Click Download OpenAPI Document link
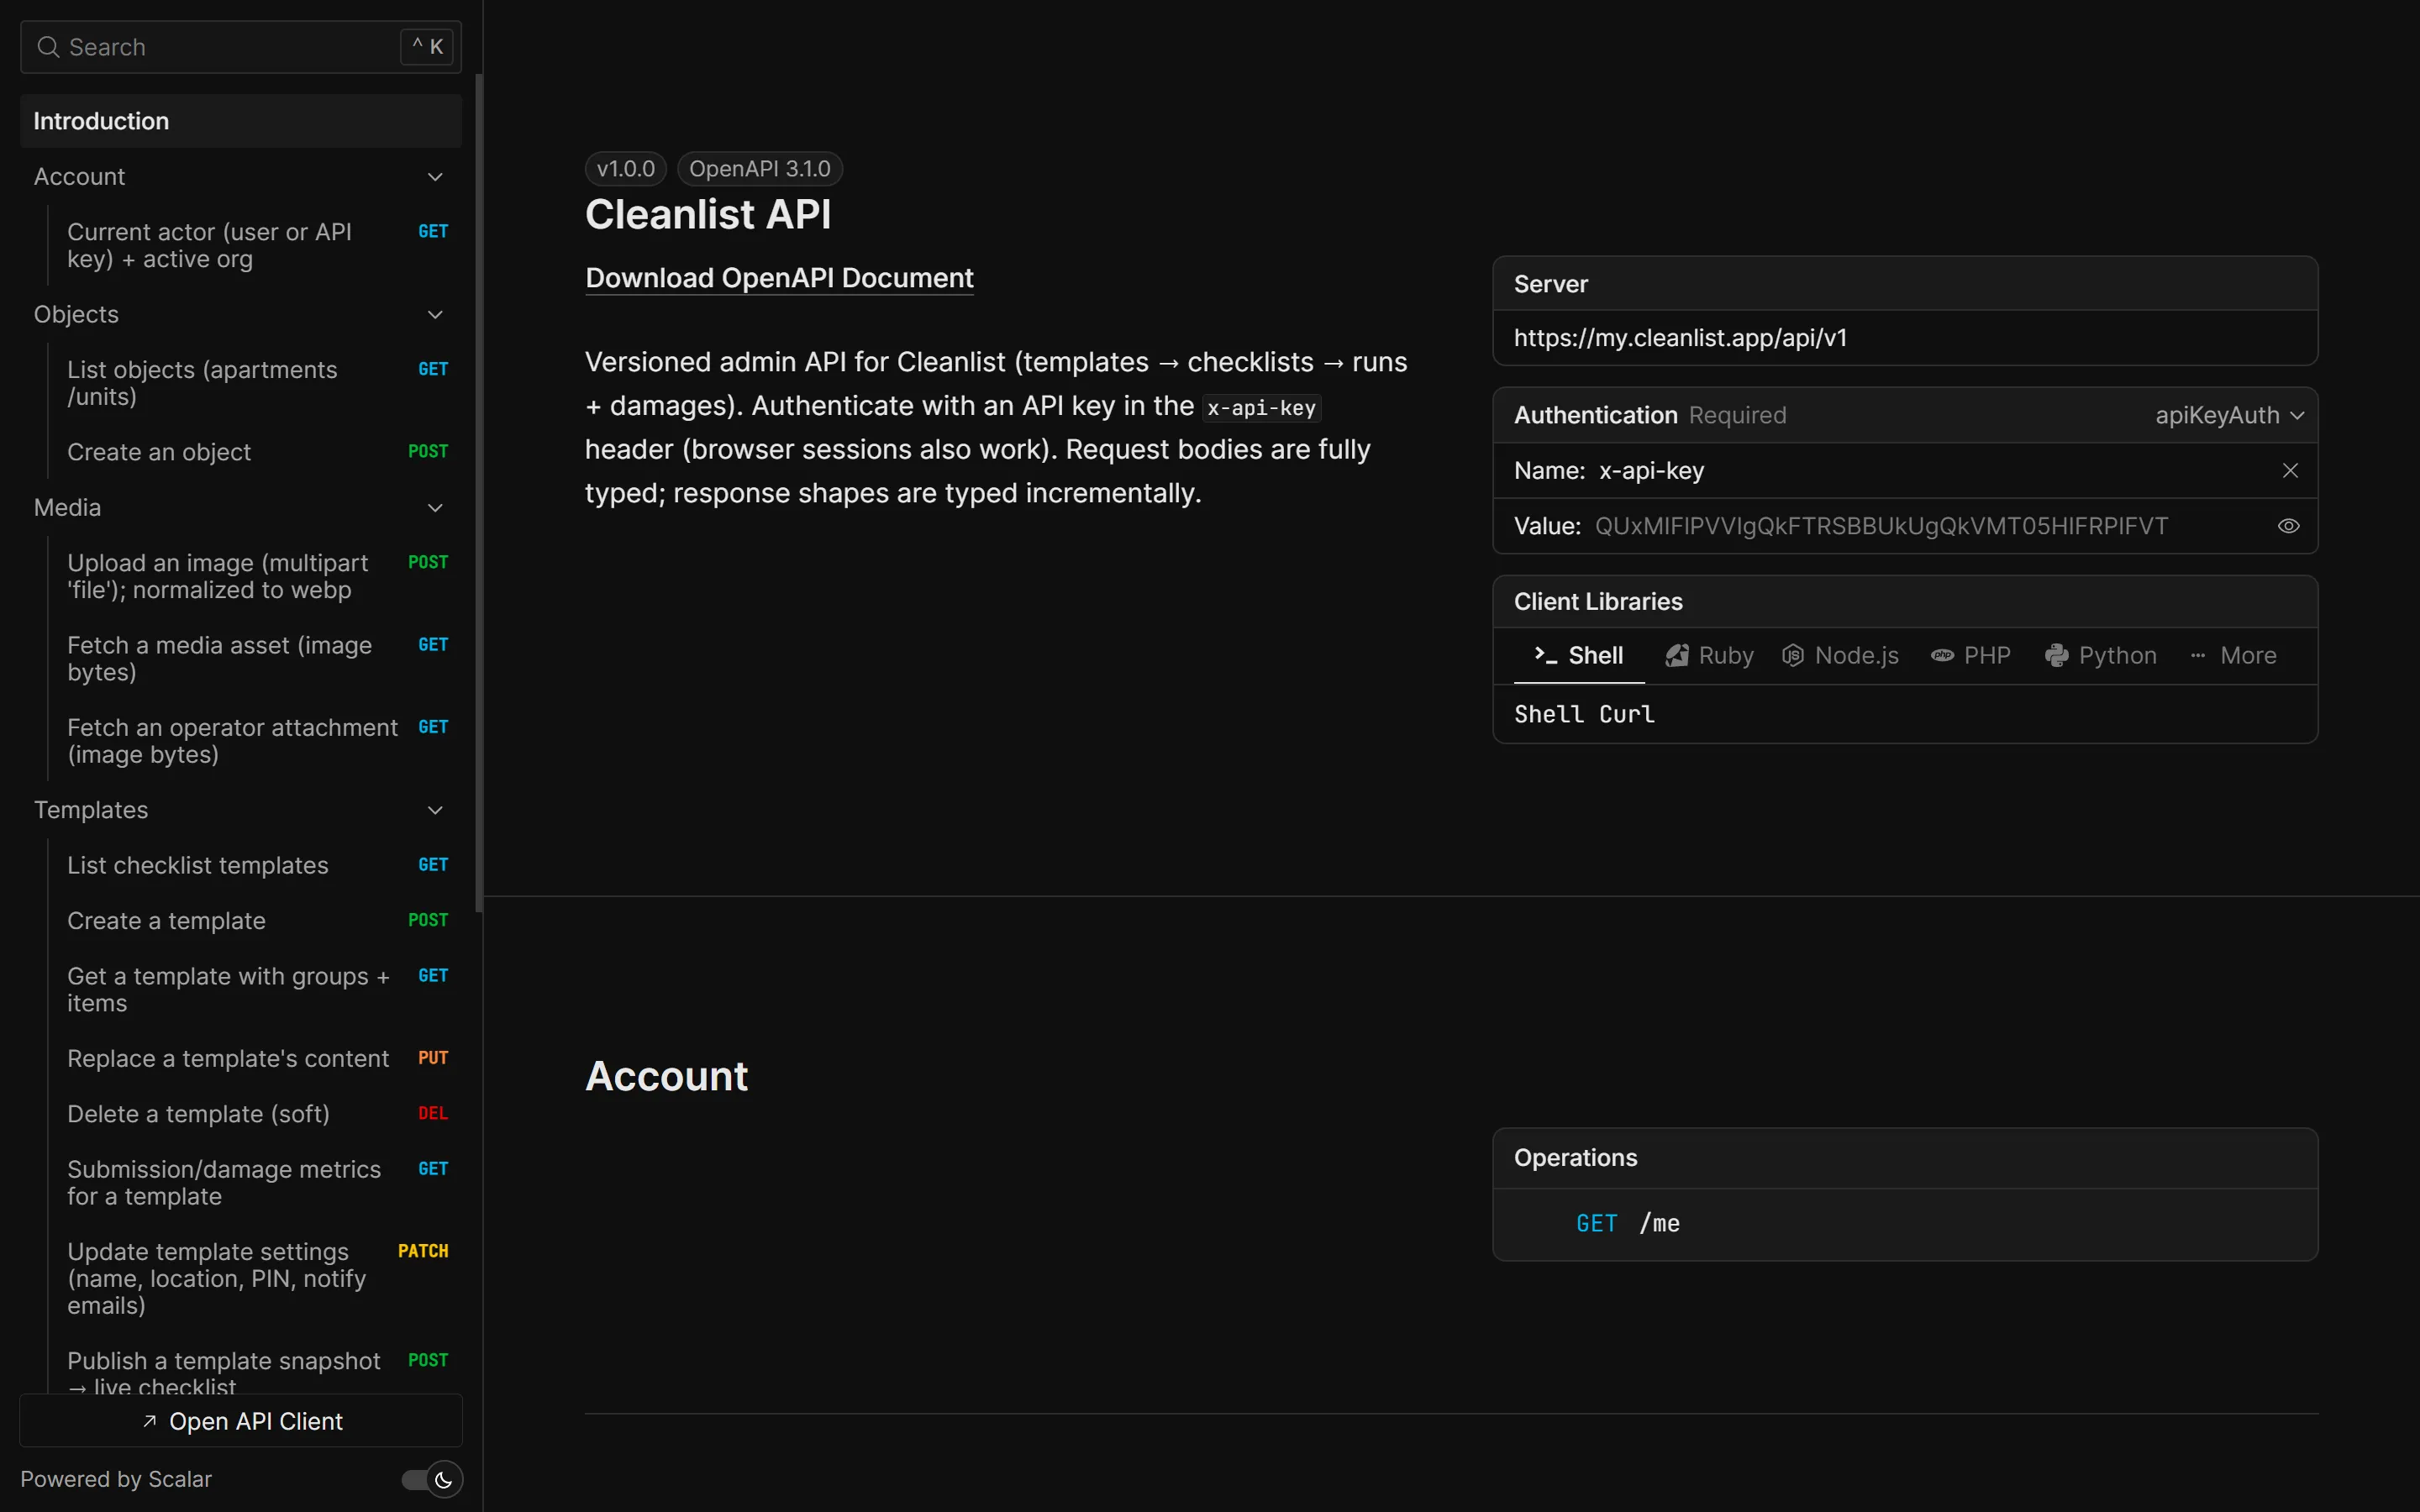This screenshot has width=2420, height=1512. click(x=779, y=278)
